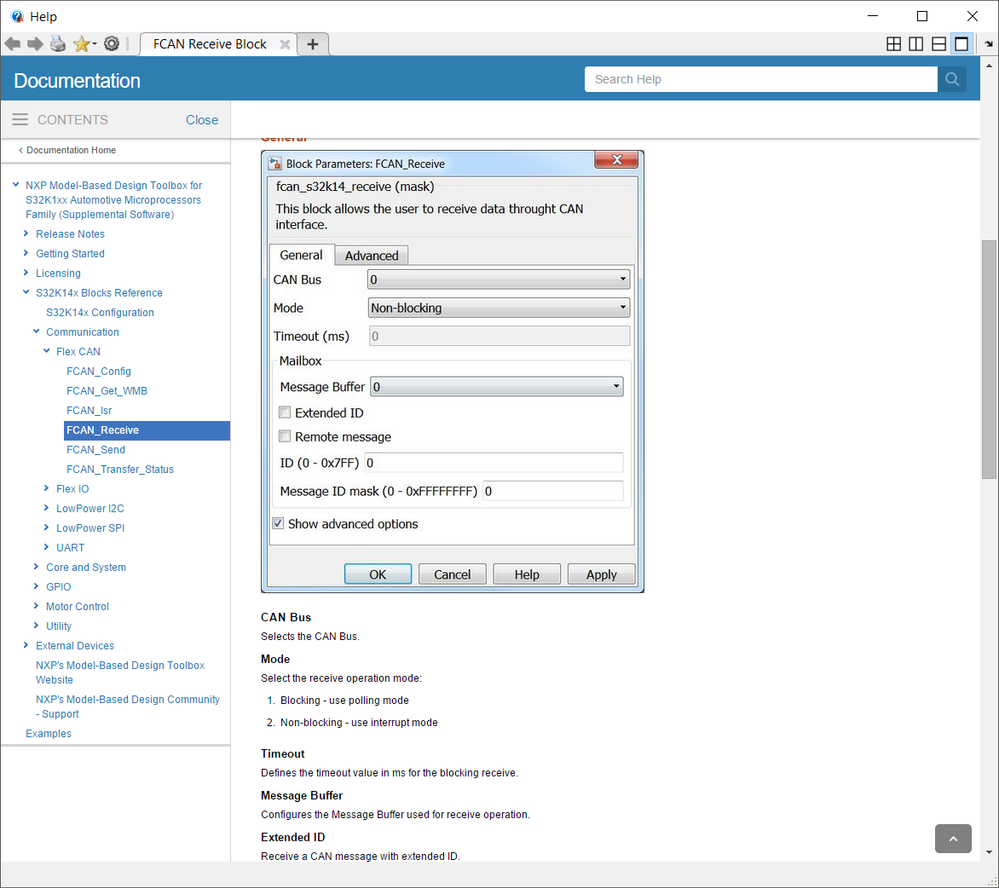This screenshot has height=888, width=999.
Task: Open the Examples link in contents
Action: pos(48,733)
